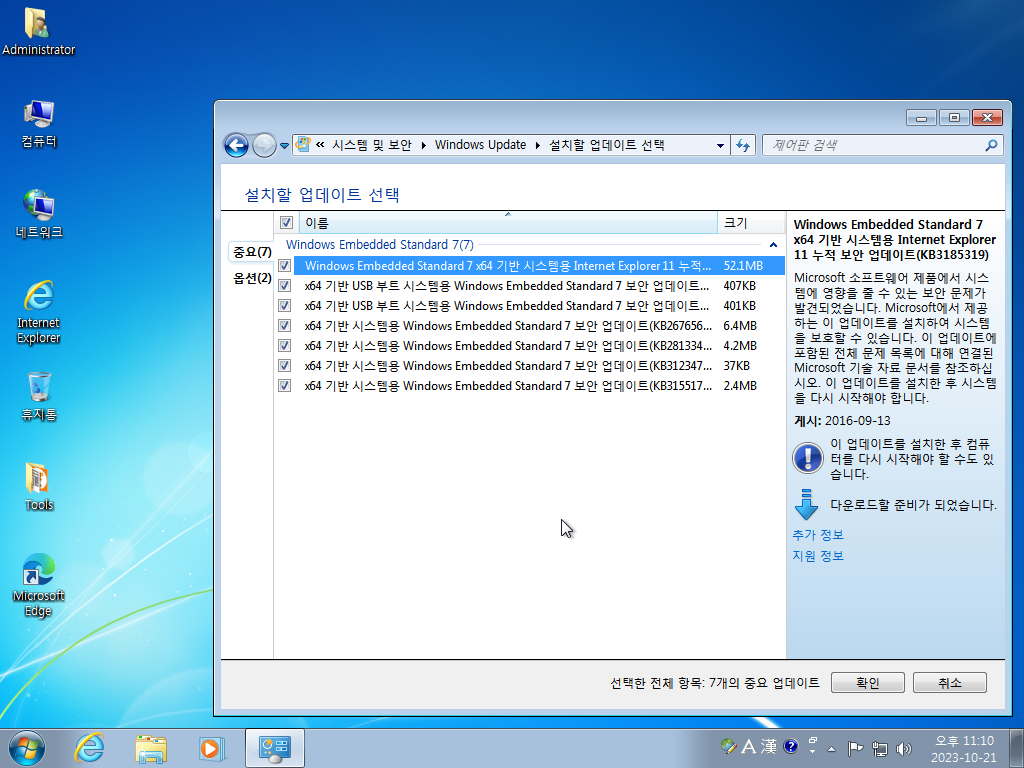
Task: Select the 옵션(2) tab
Action: [x=252, y=278]
